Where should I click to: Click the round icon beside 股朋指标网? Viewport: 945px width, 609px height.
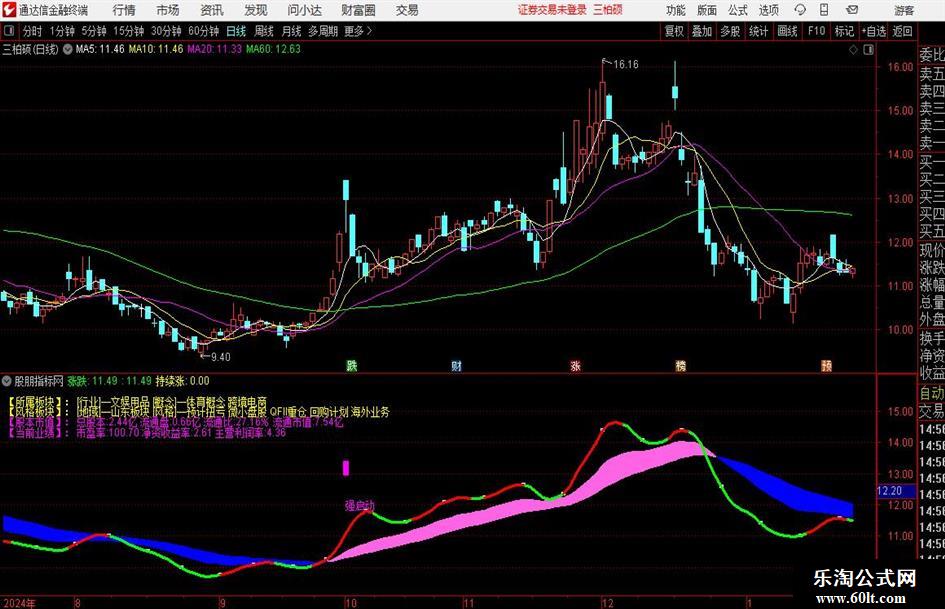pyautogui.click(x=7, y=380)
